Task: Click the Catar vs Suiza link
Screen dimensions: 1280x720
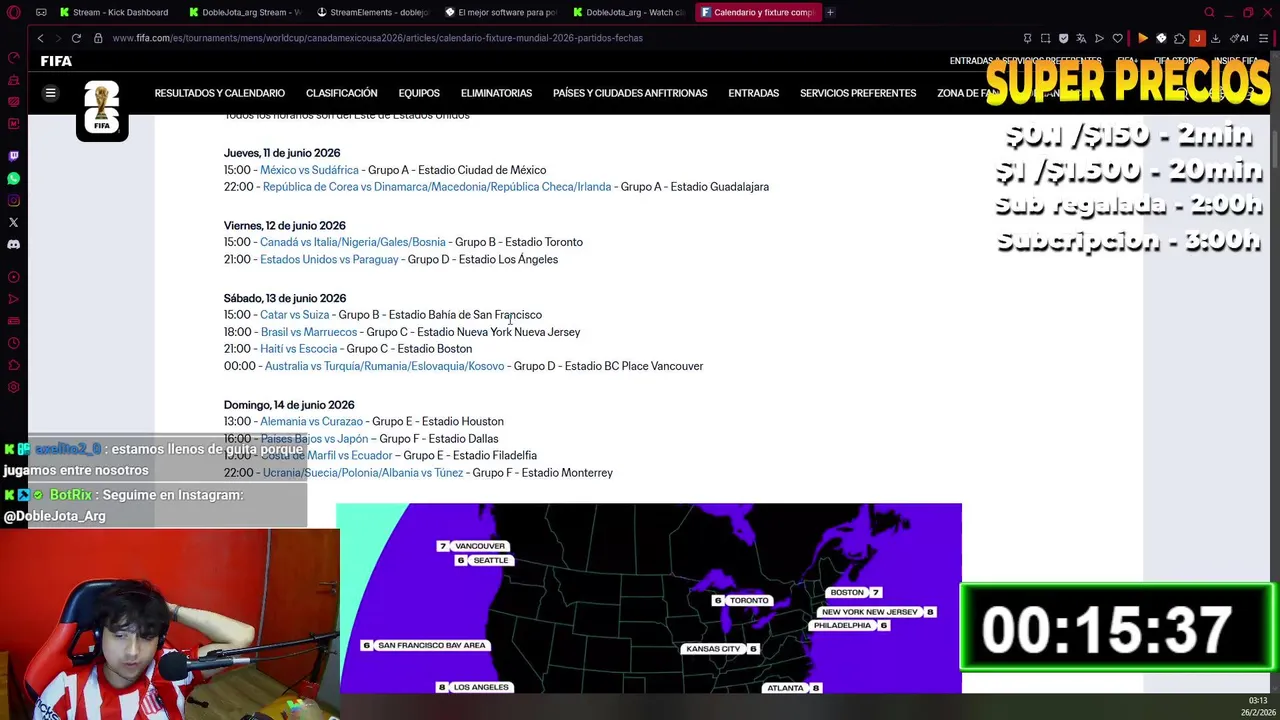Action: pyautogui.click(x=294, y=315)
